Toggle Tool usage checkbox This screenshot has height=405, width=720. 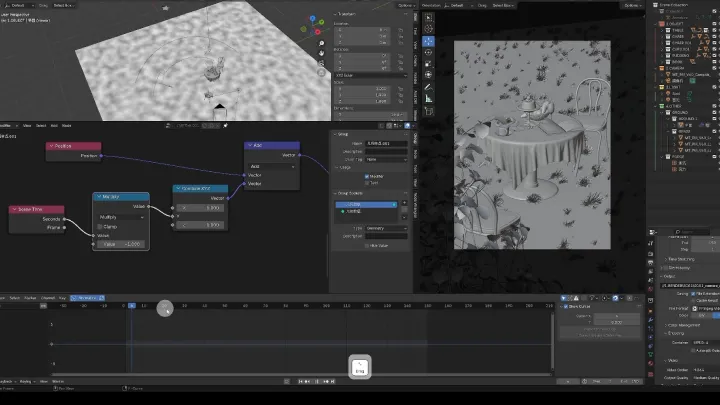tap(366, 183)
